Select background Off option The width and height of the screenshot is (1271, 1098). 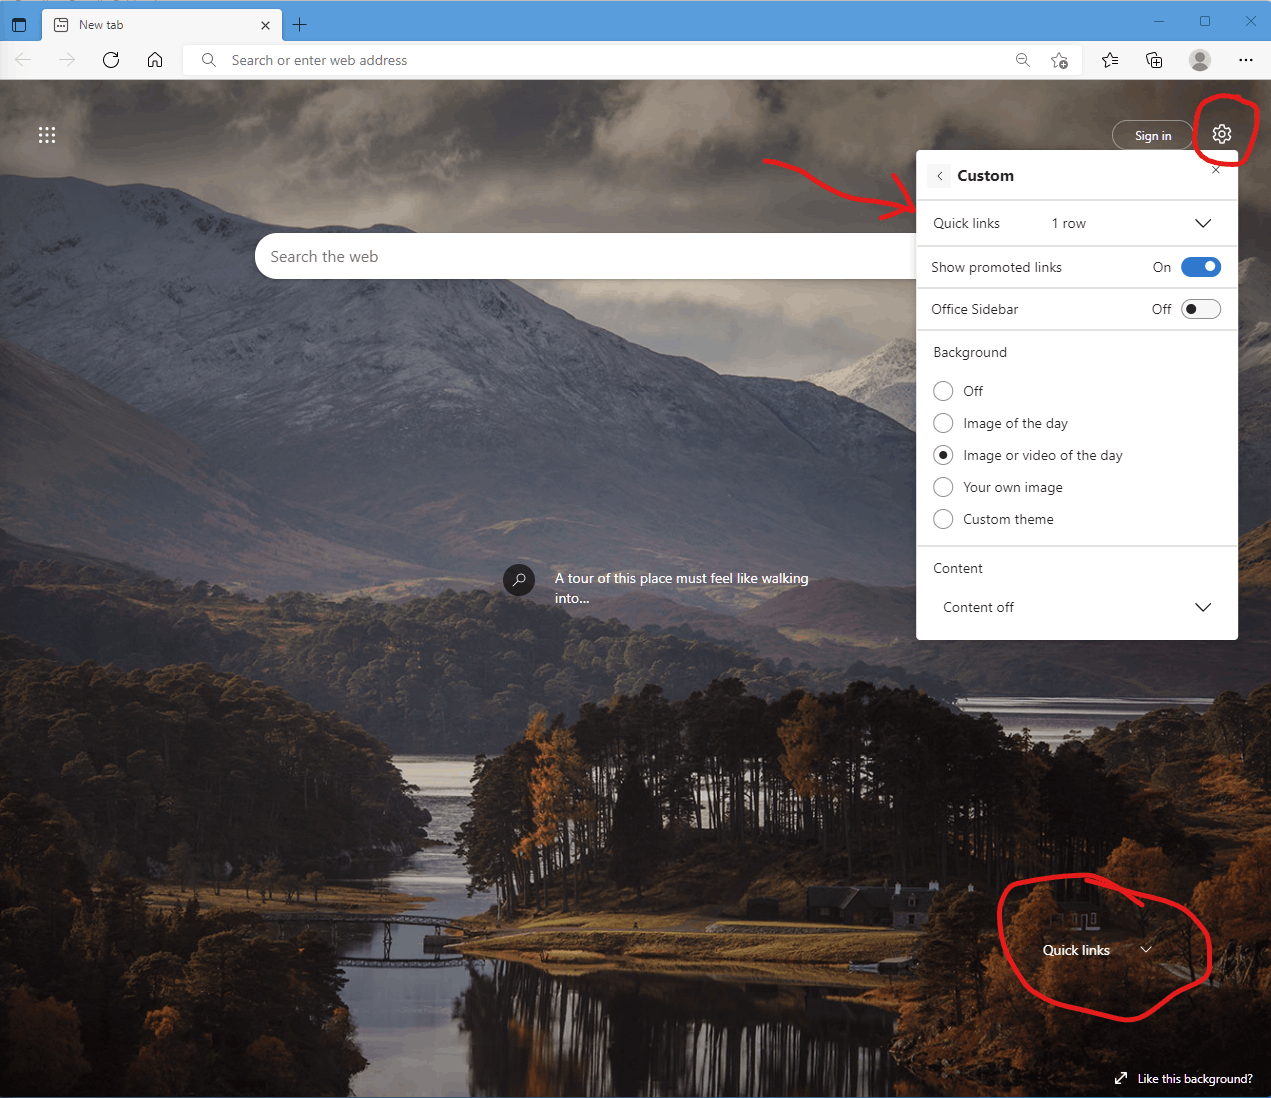point(943,391)
